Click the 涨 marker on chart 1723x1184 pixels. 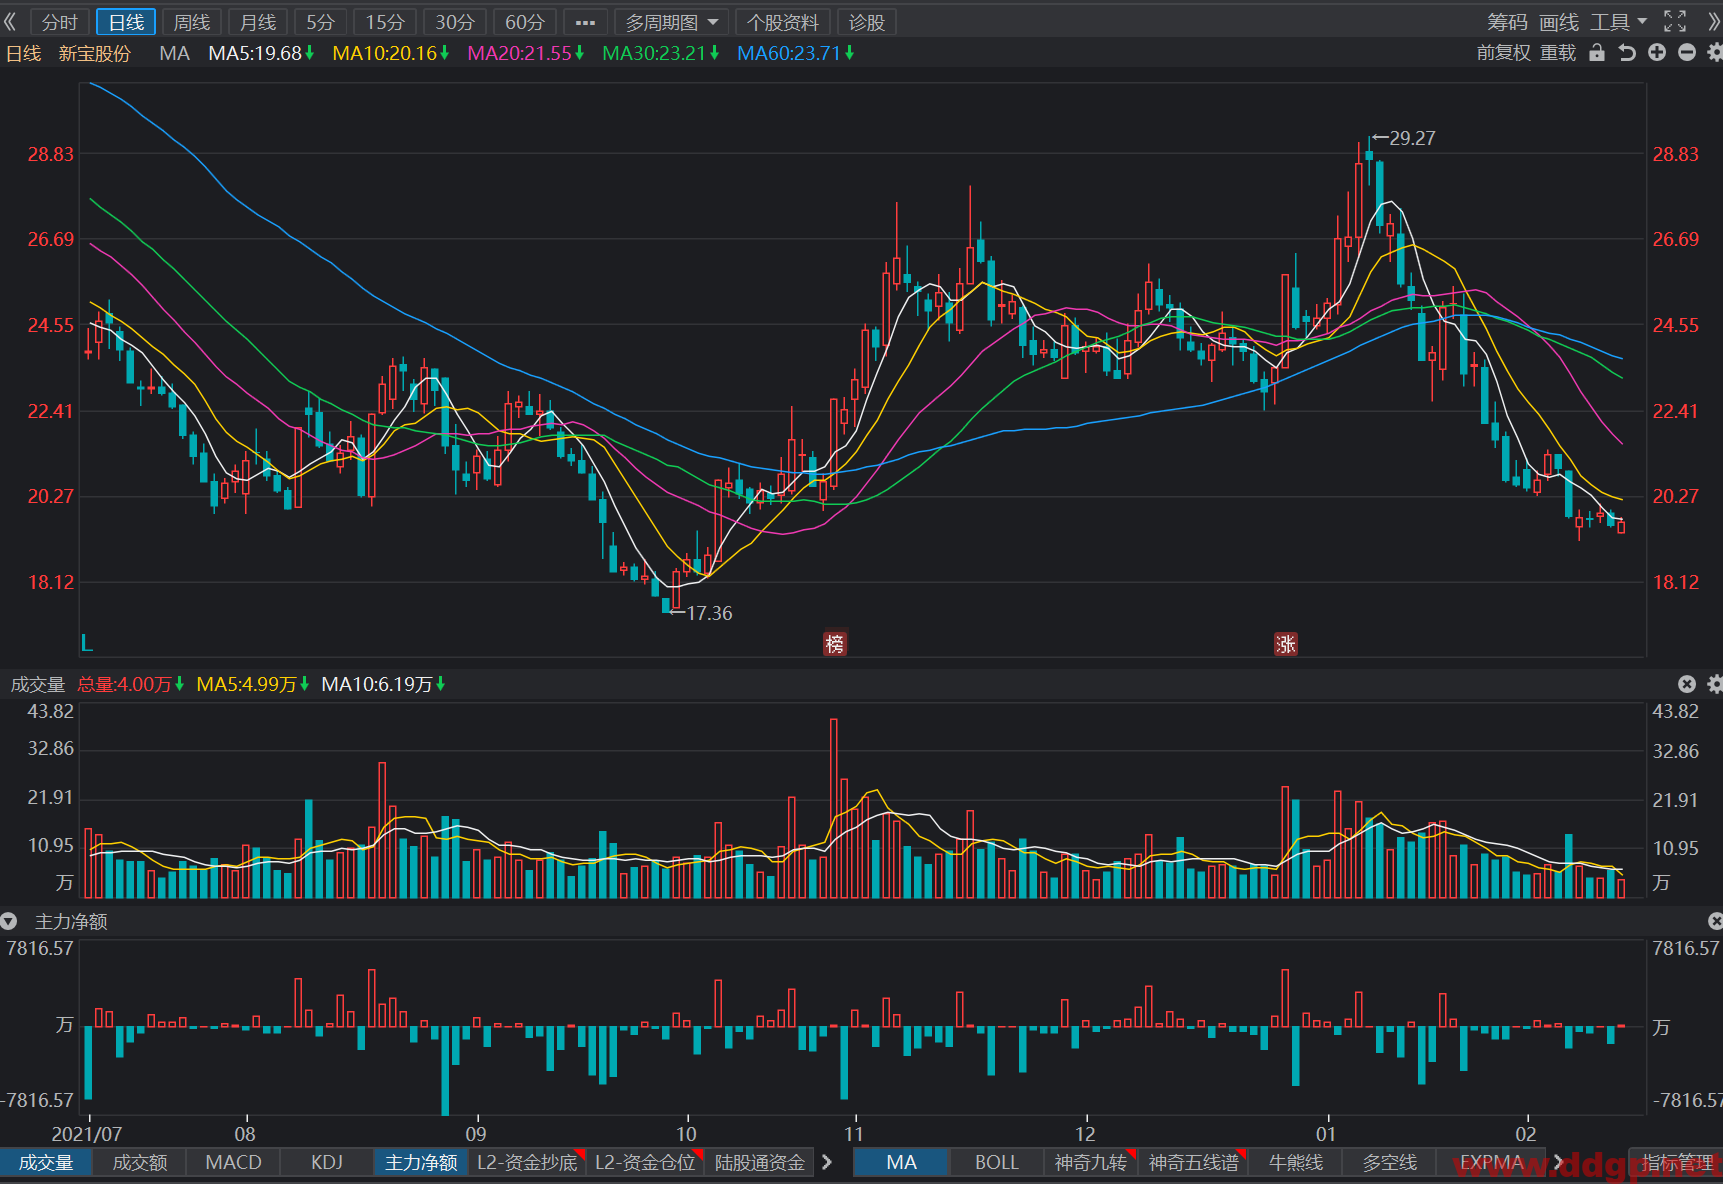(1285, 644)
